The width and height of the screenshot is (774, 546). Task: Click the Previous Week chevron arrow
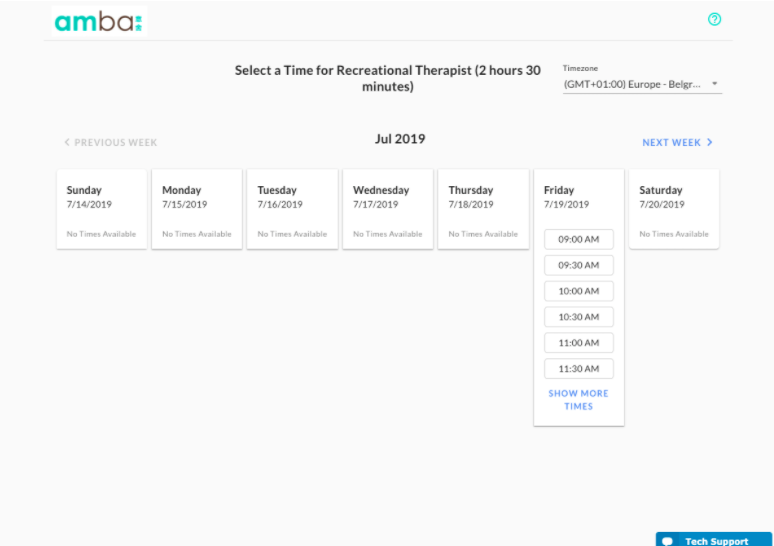67,142
